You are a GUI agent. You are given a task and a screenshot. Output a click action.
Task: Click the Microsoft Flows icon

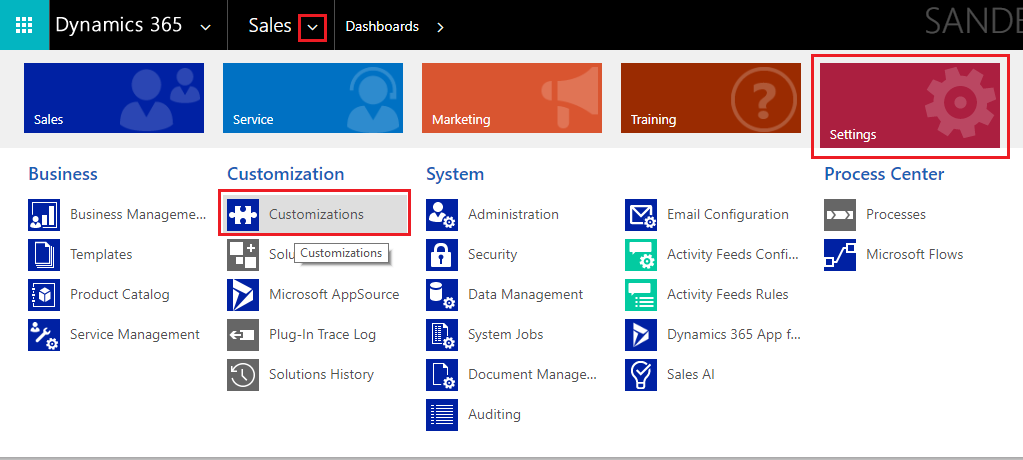click(840, 254)
